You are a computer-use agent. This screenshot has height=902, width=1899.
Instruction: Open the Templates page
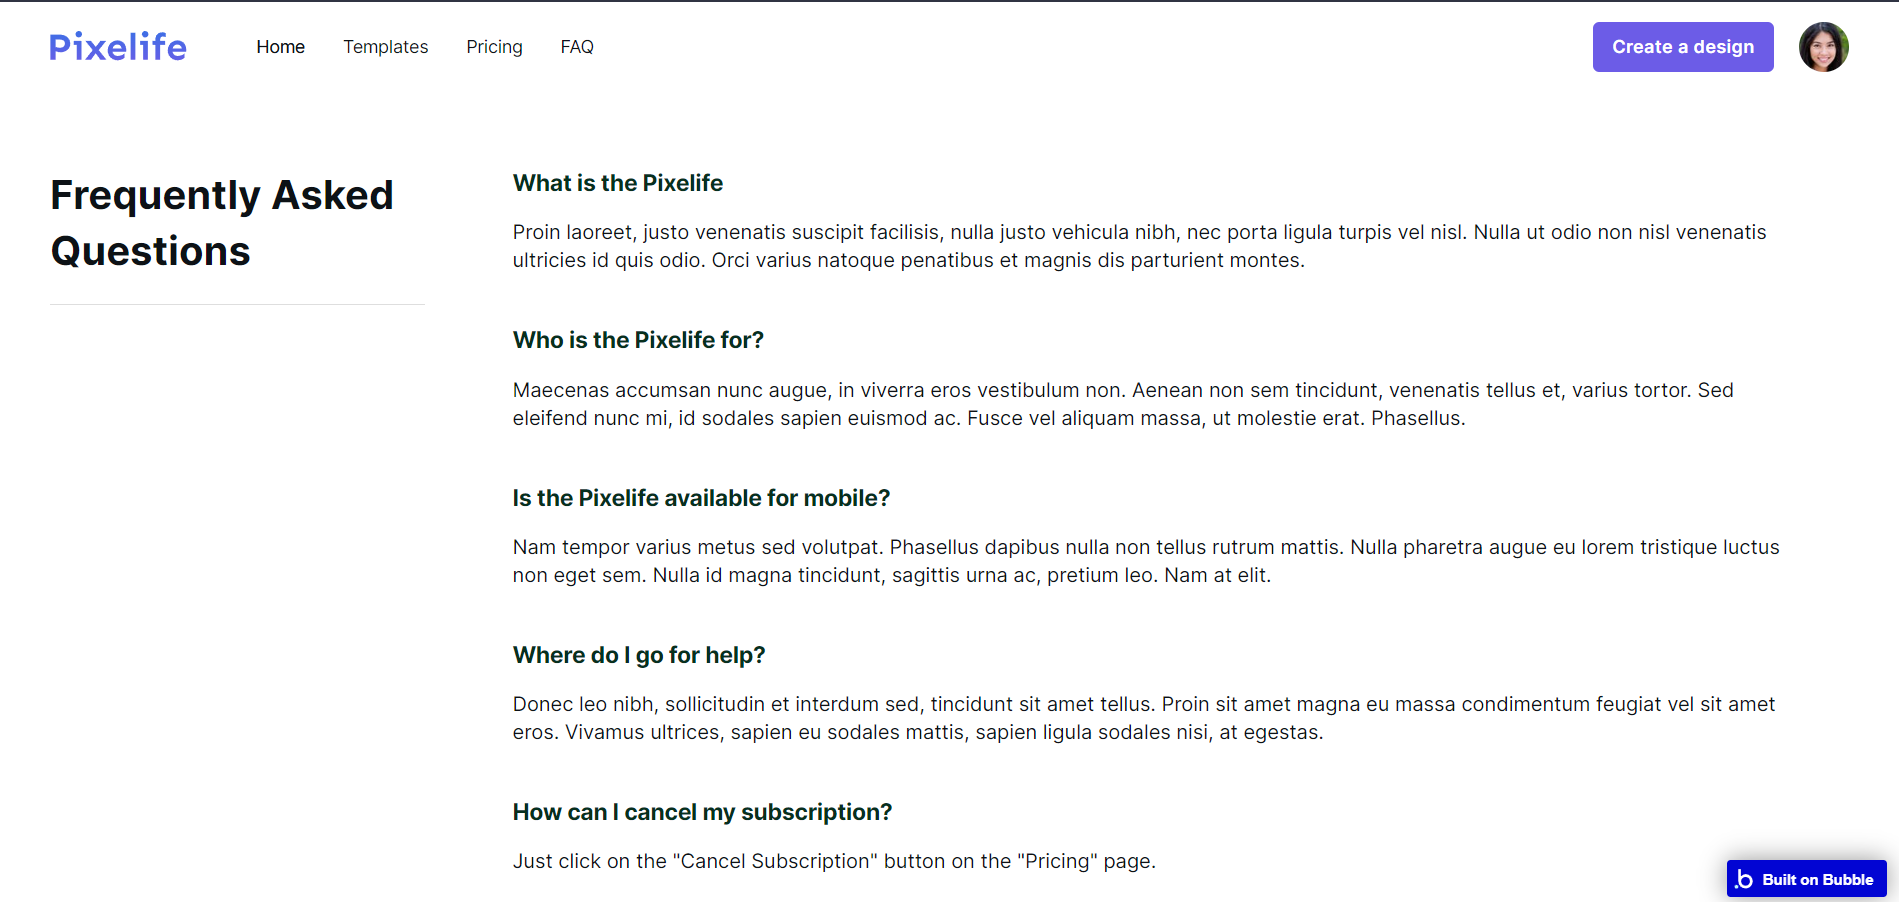385,47
